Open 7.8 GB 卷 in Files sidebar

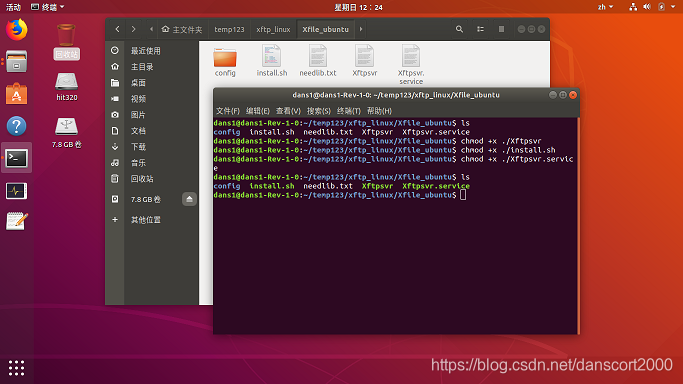[x=146, y=199]
